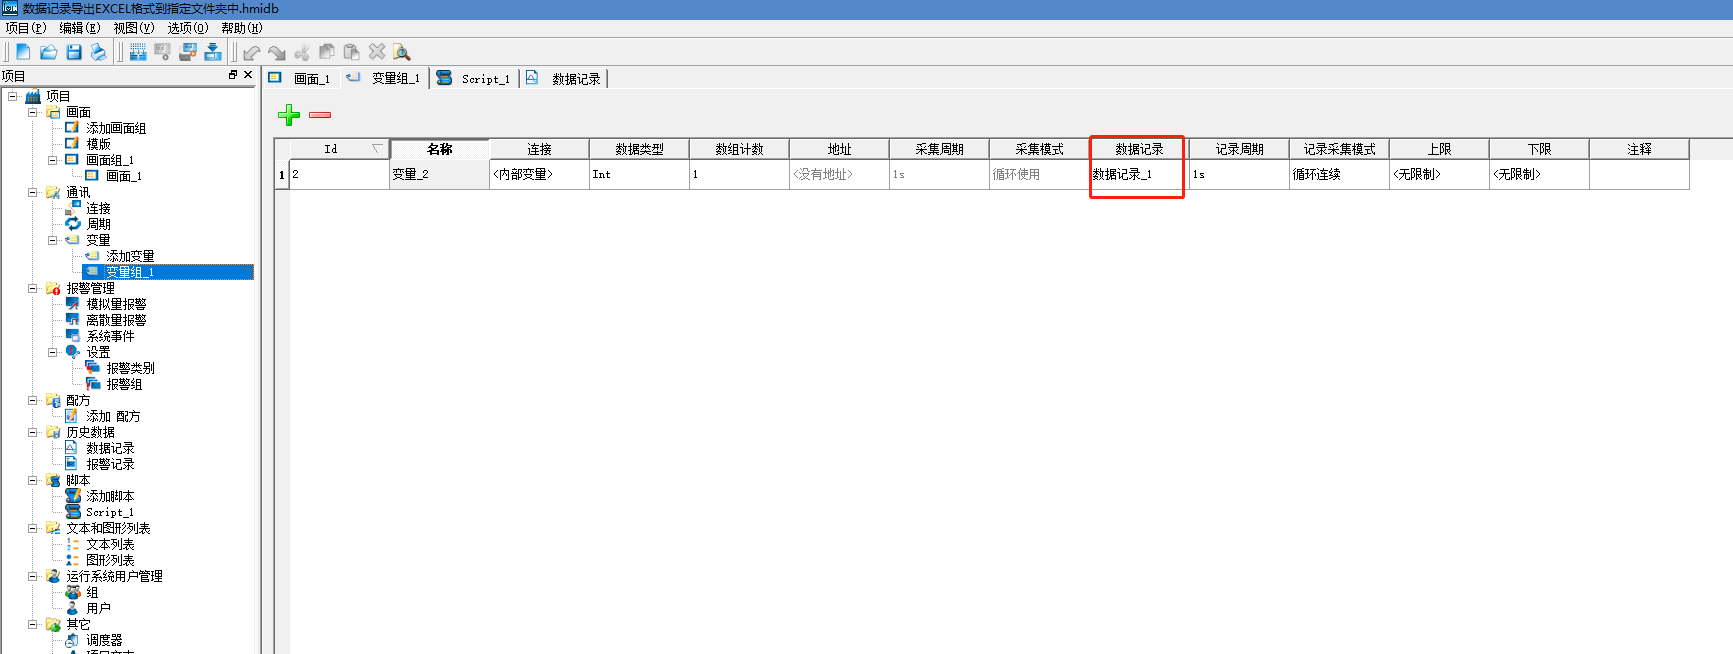This screenshot has height=654, width=1733.
Task: Switch to the 画面_1 tab
Action: 300,78
